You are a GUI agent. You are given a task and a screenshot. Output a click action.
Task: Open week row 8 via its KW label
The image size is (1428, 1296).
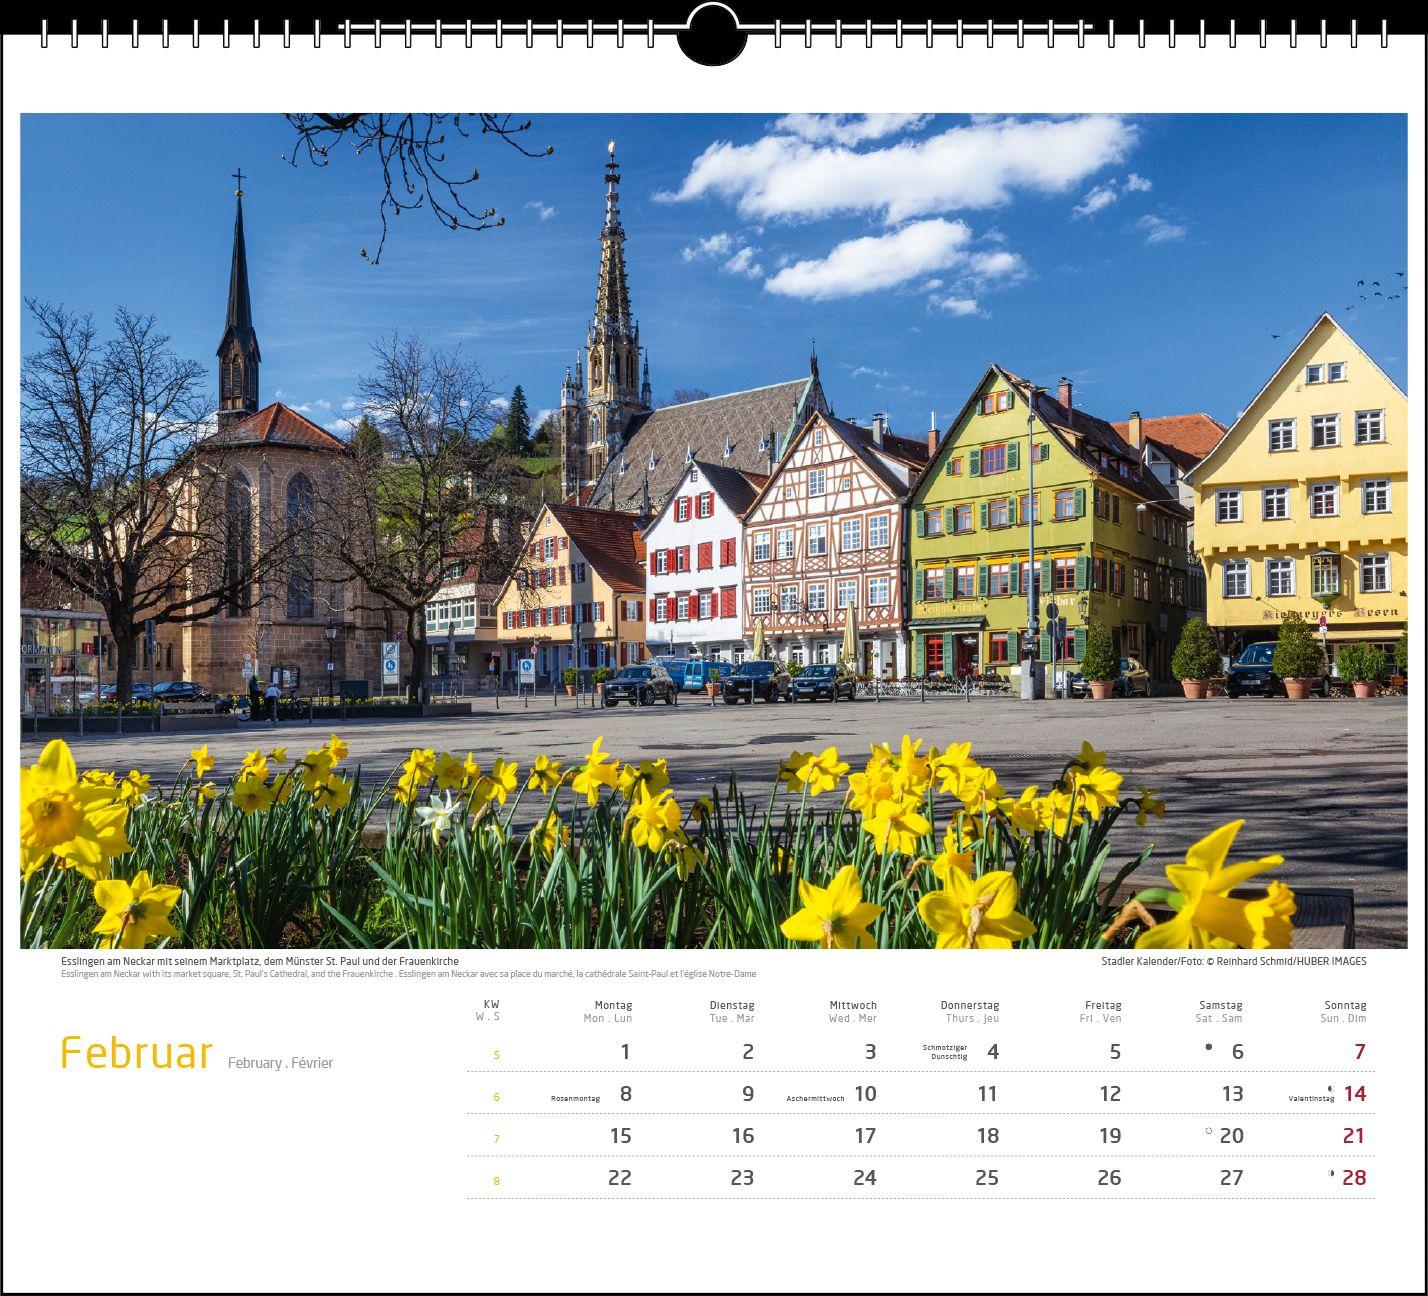pos(495,1180)
